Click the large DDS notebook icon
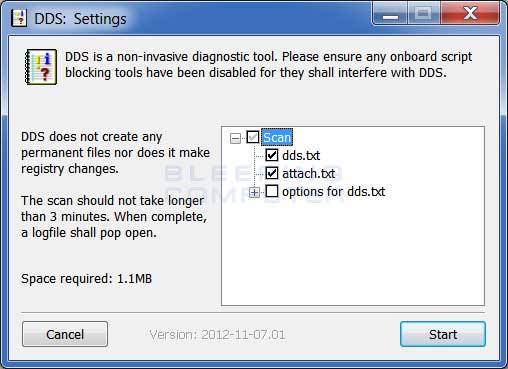The width and height of the screenshot is (508, 369). click(x=41, y=67)
